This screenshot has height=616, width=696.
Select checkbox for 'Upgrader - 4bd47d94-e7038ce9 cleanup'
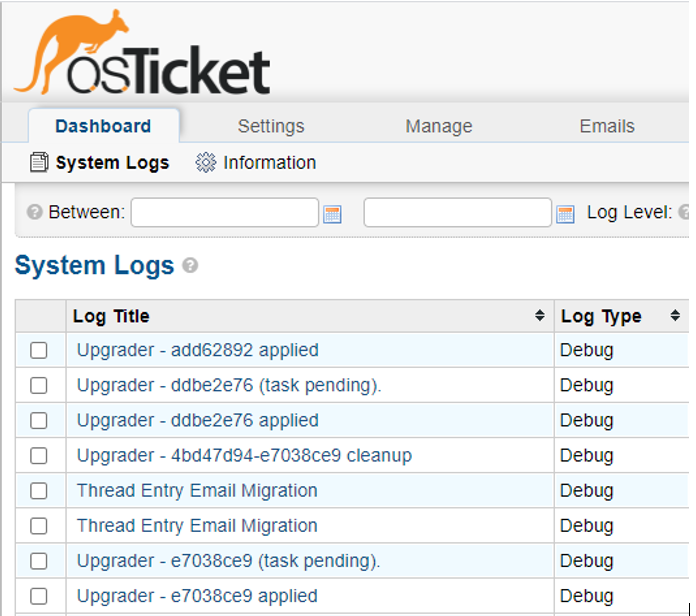point(39,456)
